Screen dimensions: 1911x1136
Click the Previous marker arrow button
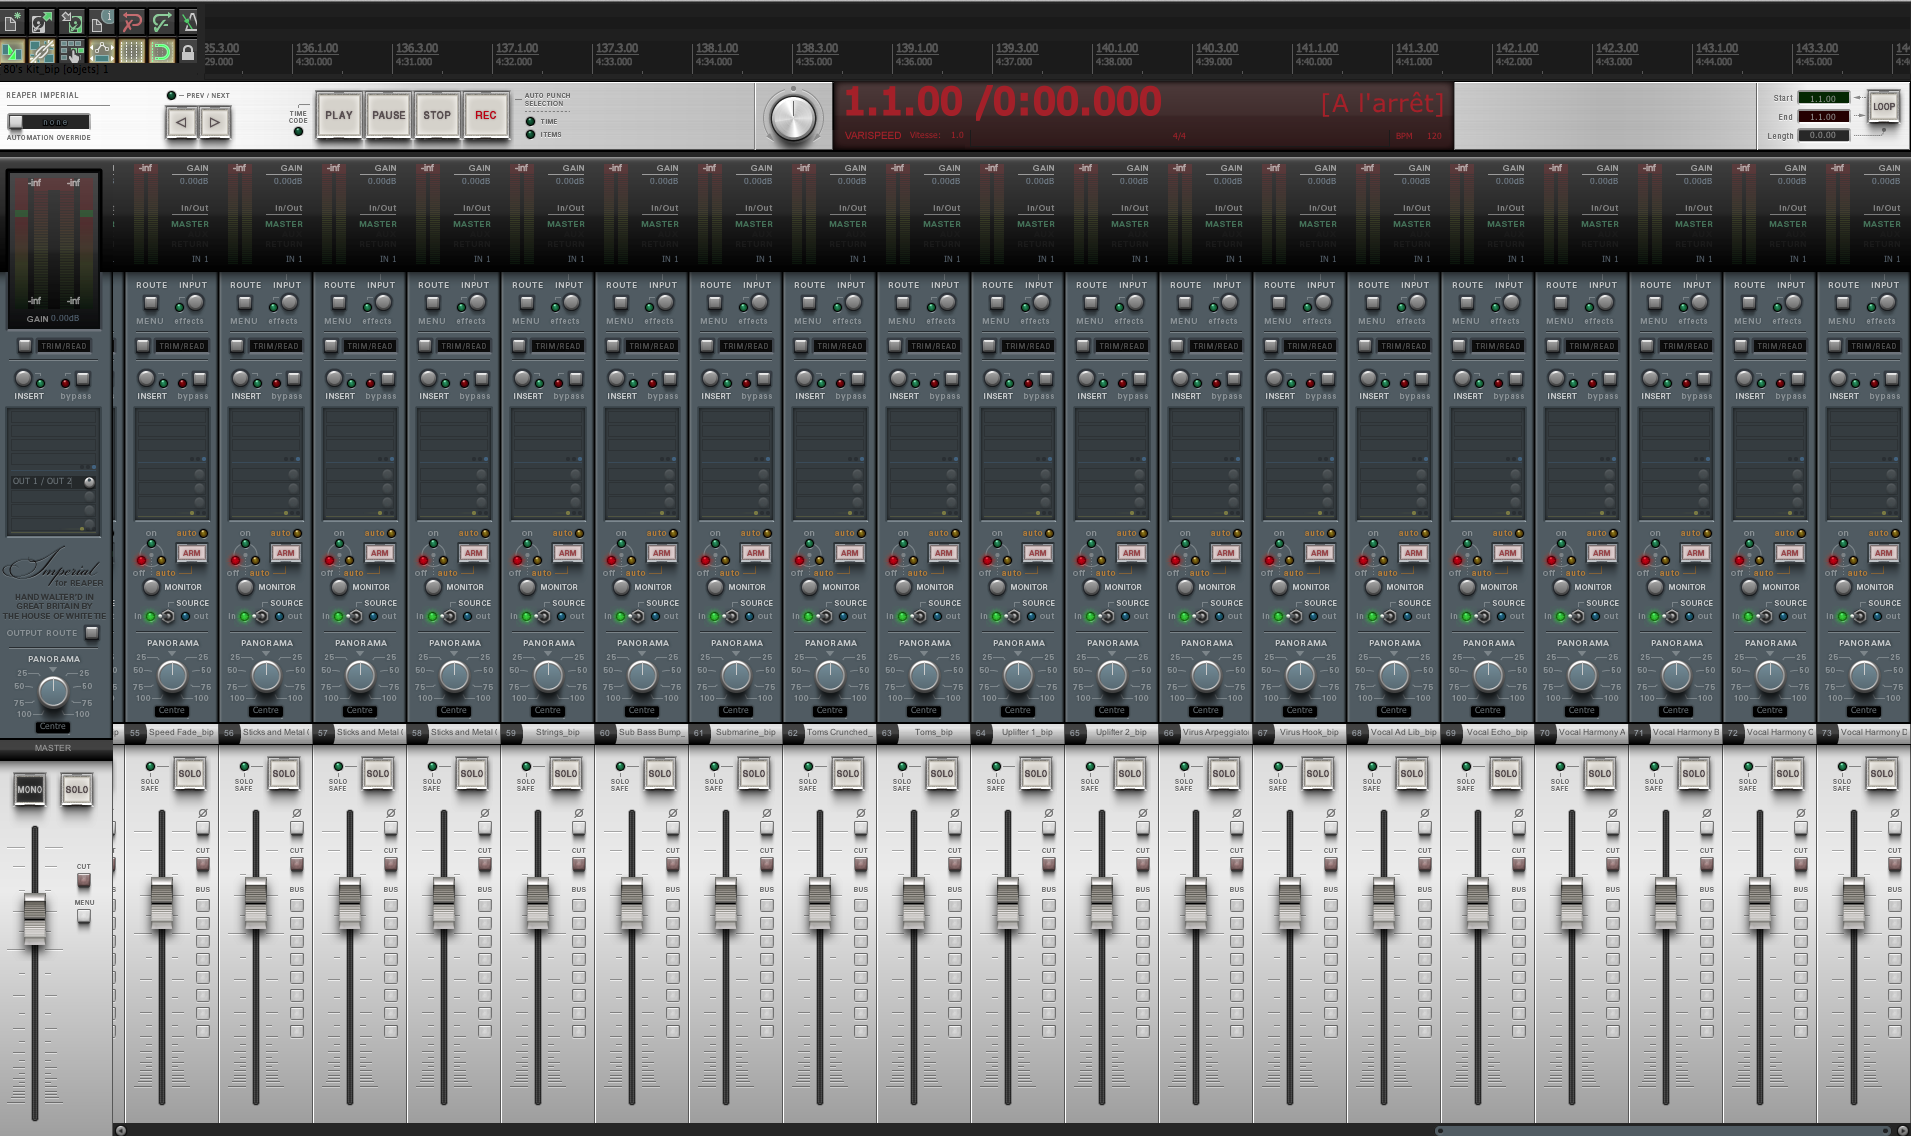[x=181, y=123]
